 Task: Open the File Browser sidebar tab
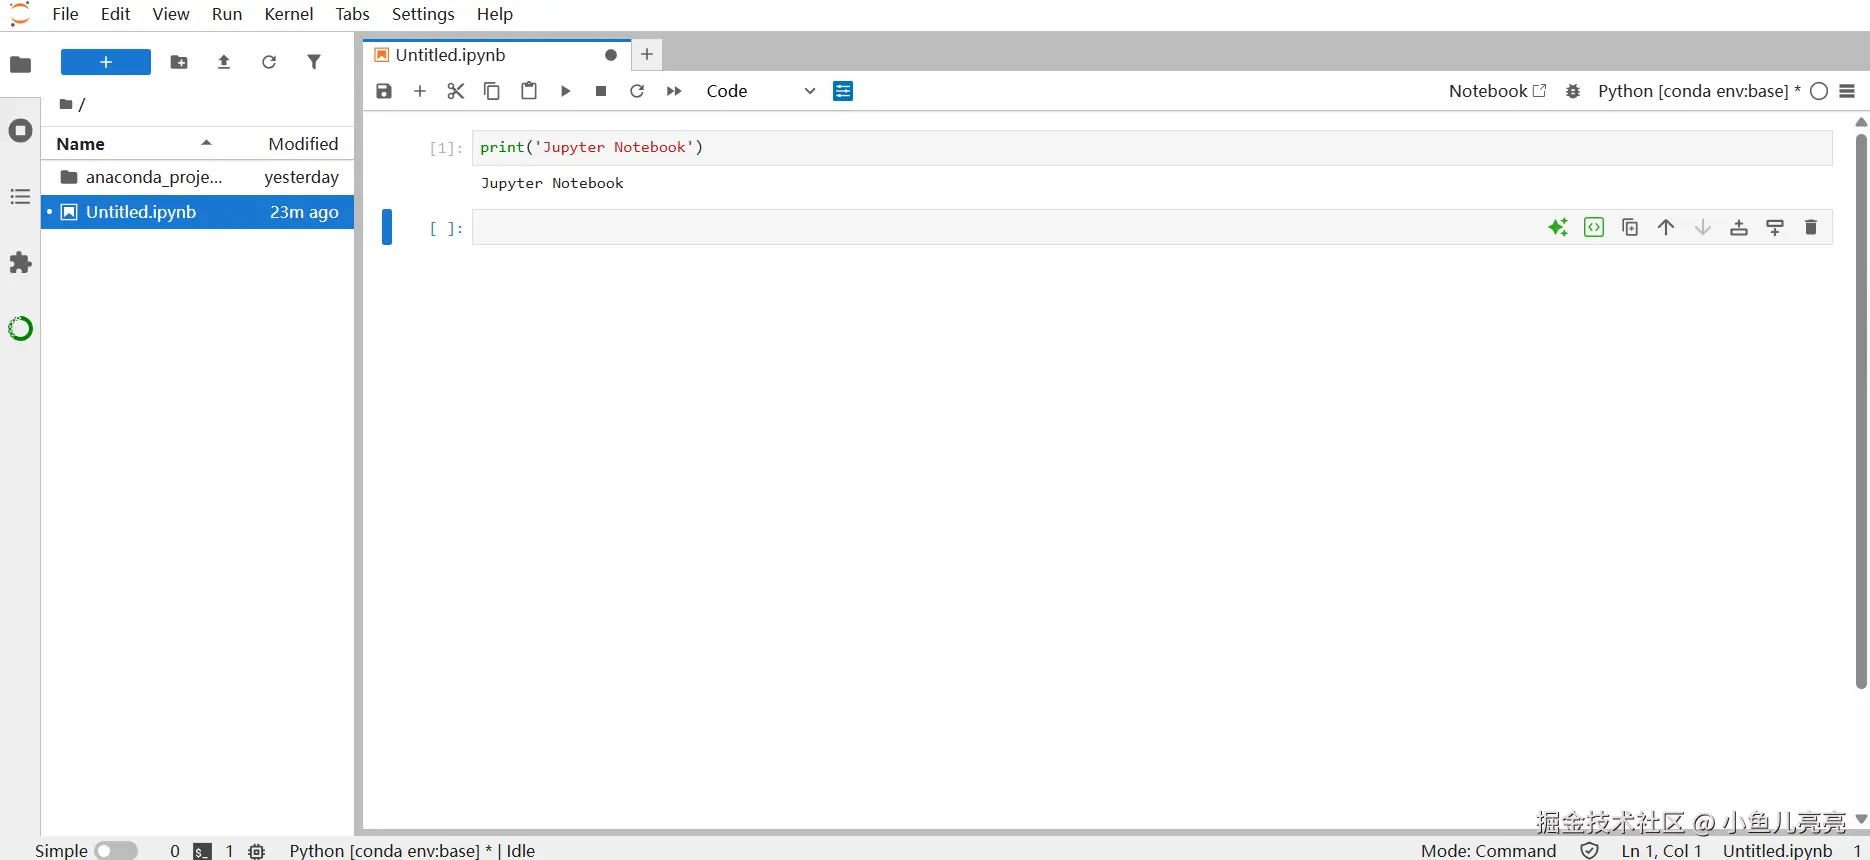pyautogui.click(x=20, y=65)
